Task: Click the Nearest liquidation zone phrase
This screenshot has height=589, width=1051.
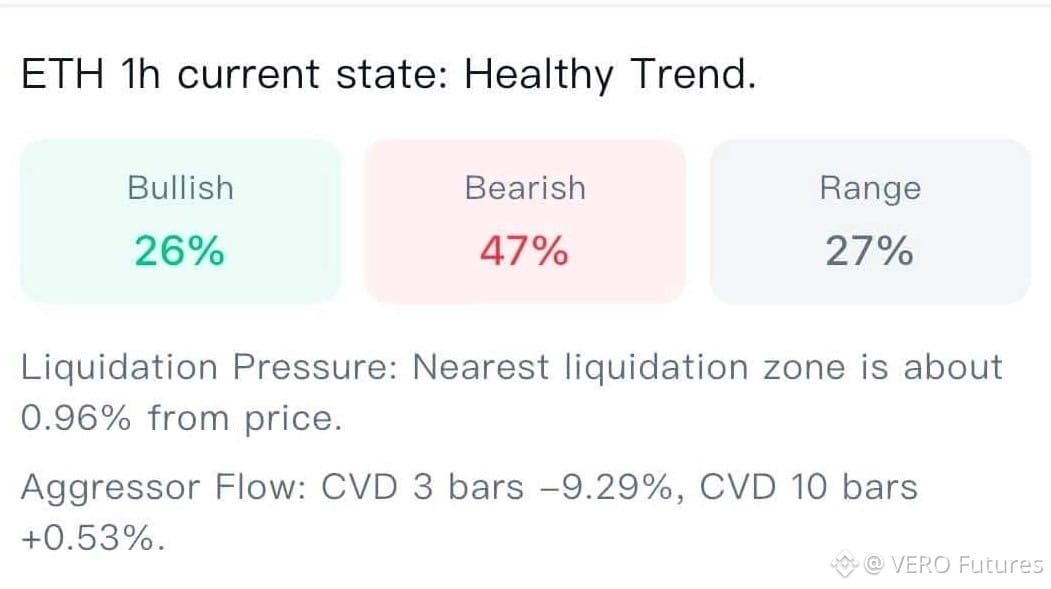Action: point(629,368)
